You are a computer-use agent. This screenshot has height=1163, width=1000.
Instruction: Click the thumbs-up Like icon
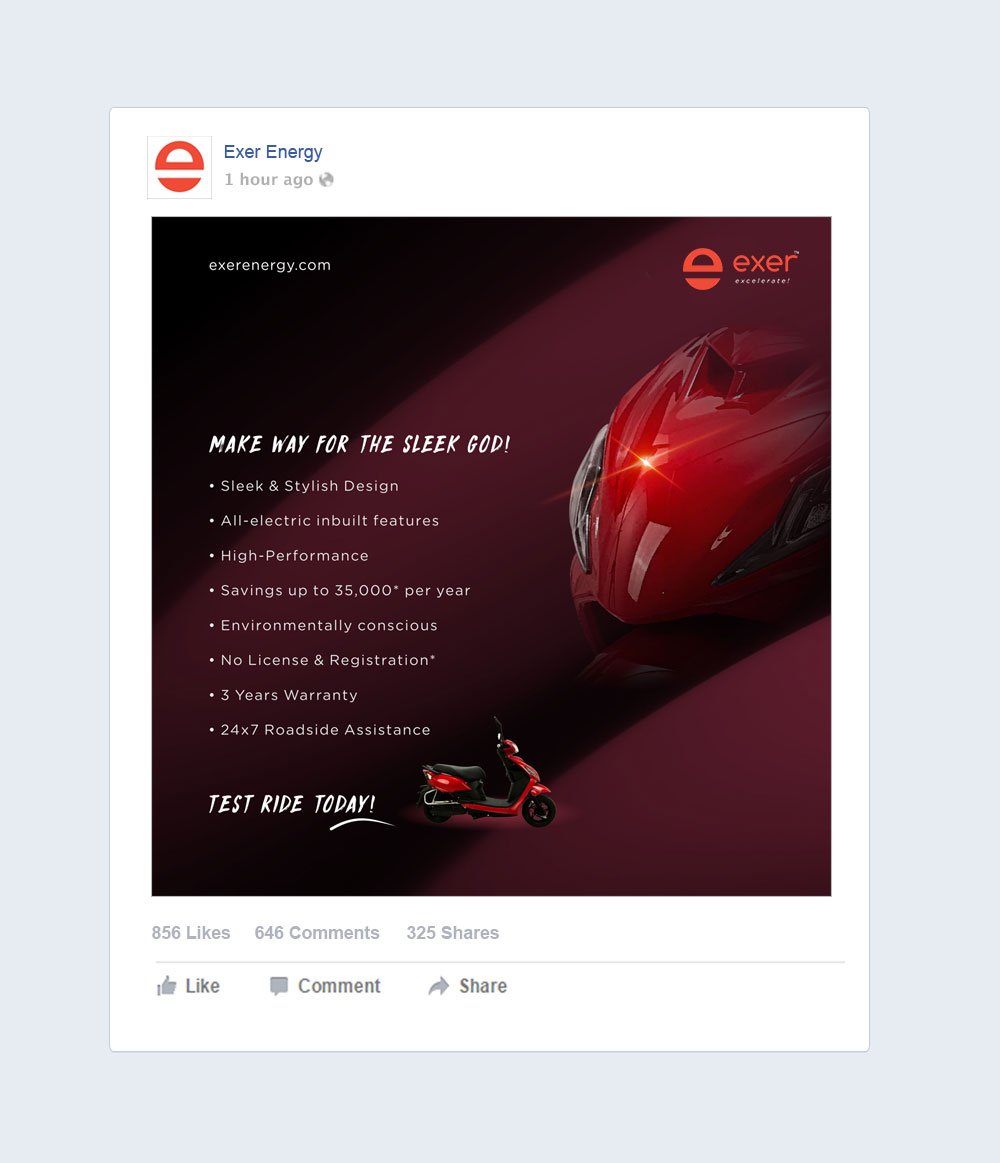coord(167,986)
